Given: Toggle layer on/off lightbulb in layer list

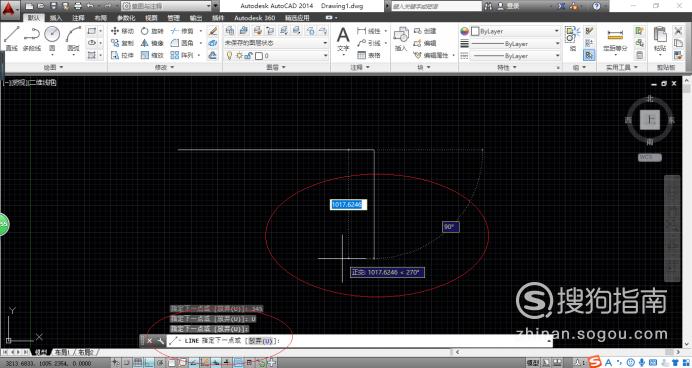Looking at the screenshot, I should (x=229, y=56).
